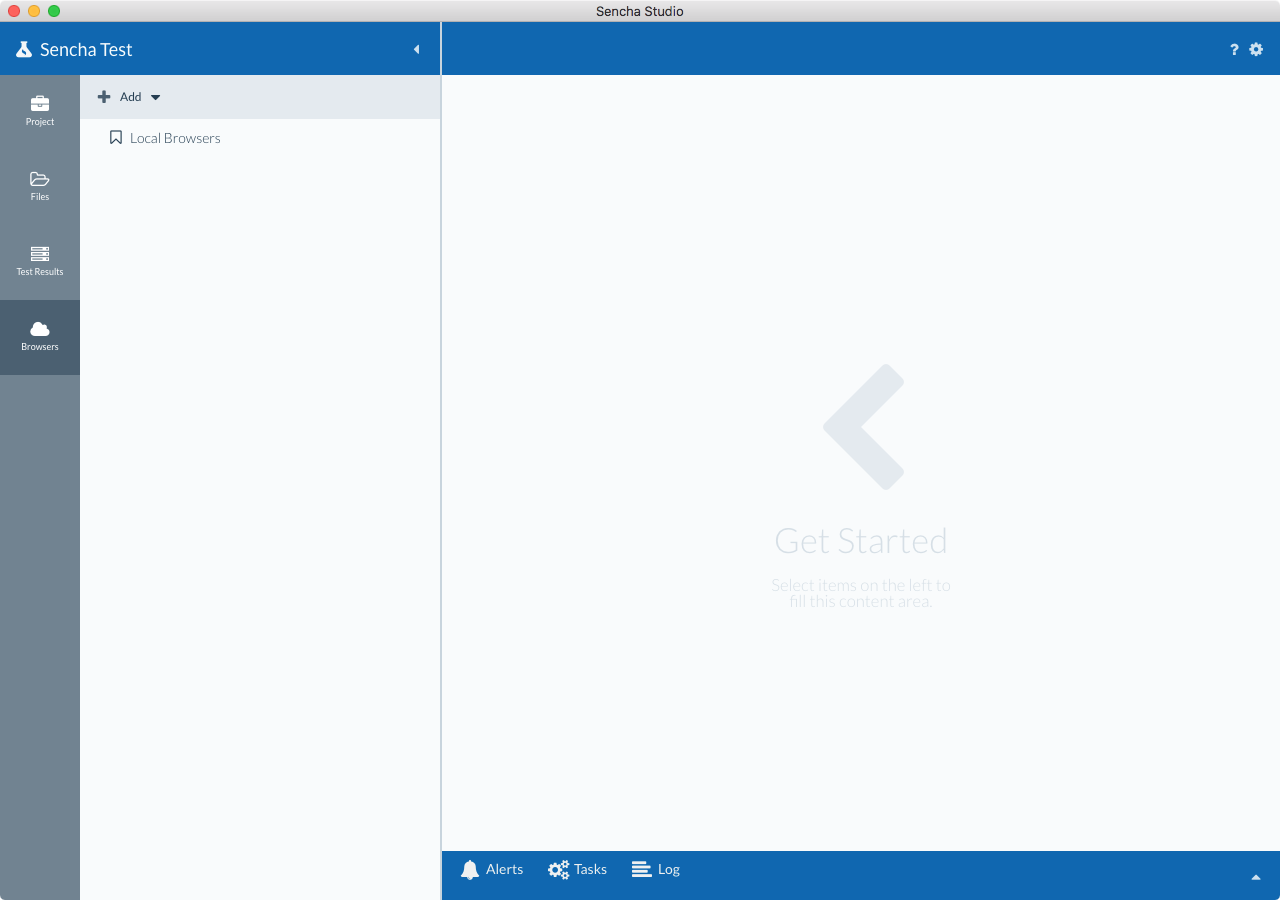Open the Files section in sidebar
Image resolution: width=1280 pixels, height=900 pixels.
click(40, 187)
